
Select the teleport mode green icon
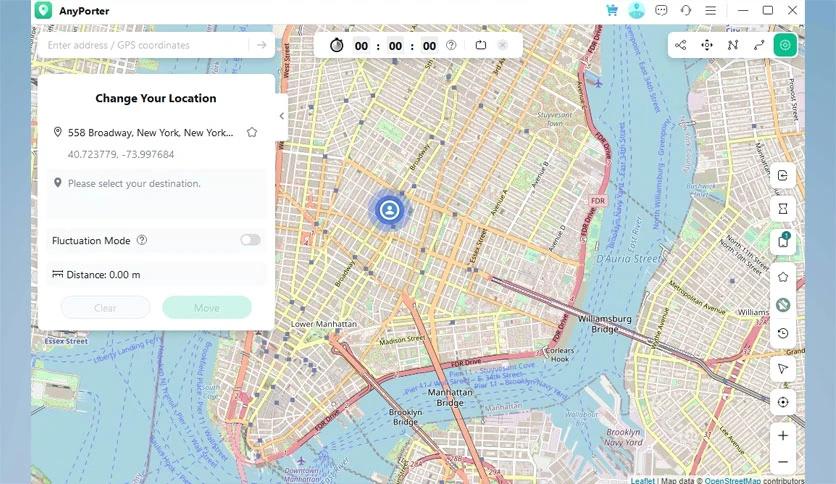click(x=785, y=45)
